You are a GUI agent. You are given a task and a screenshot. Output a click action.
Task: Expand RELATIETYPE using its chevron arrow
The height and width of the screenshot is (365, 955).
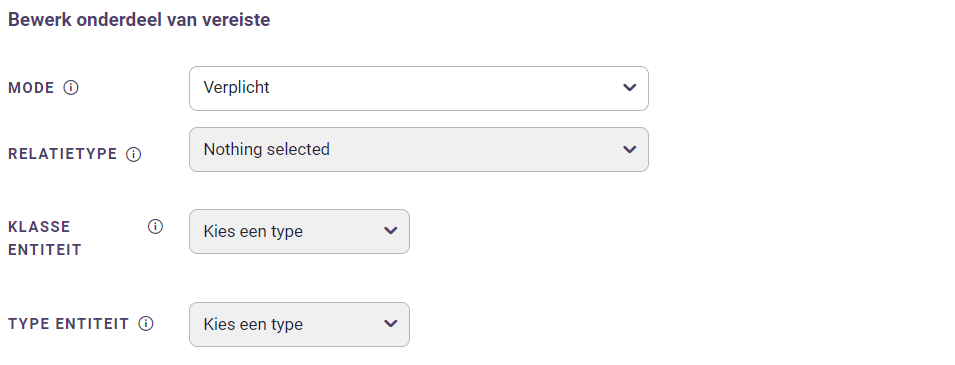tap(630, 149)
